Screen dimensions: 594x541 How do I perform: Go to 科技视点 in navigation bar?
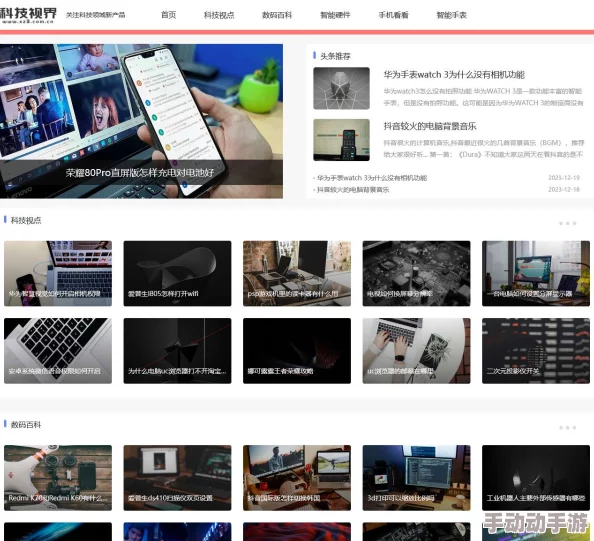(219, 15)
